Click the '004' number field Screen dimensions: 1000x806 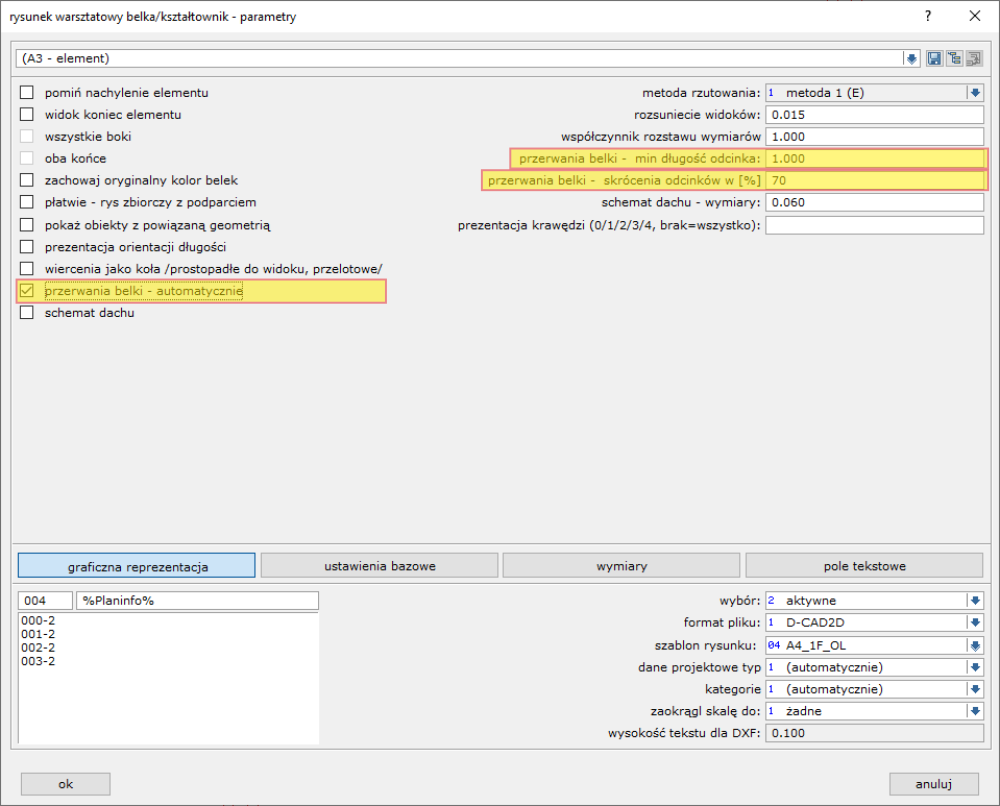tap(45, 601)
